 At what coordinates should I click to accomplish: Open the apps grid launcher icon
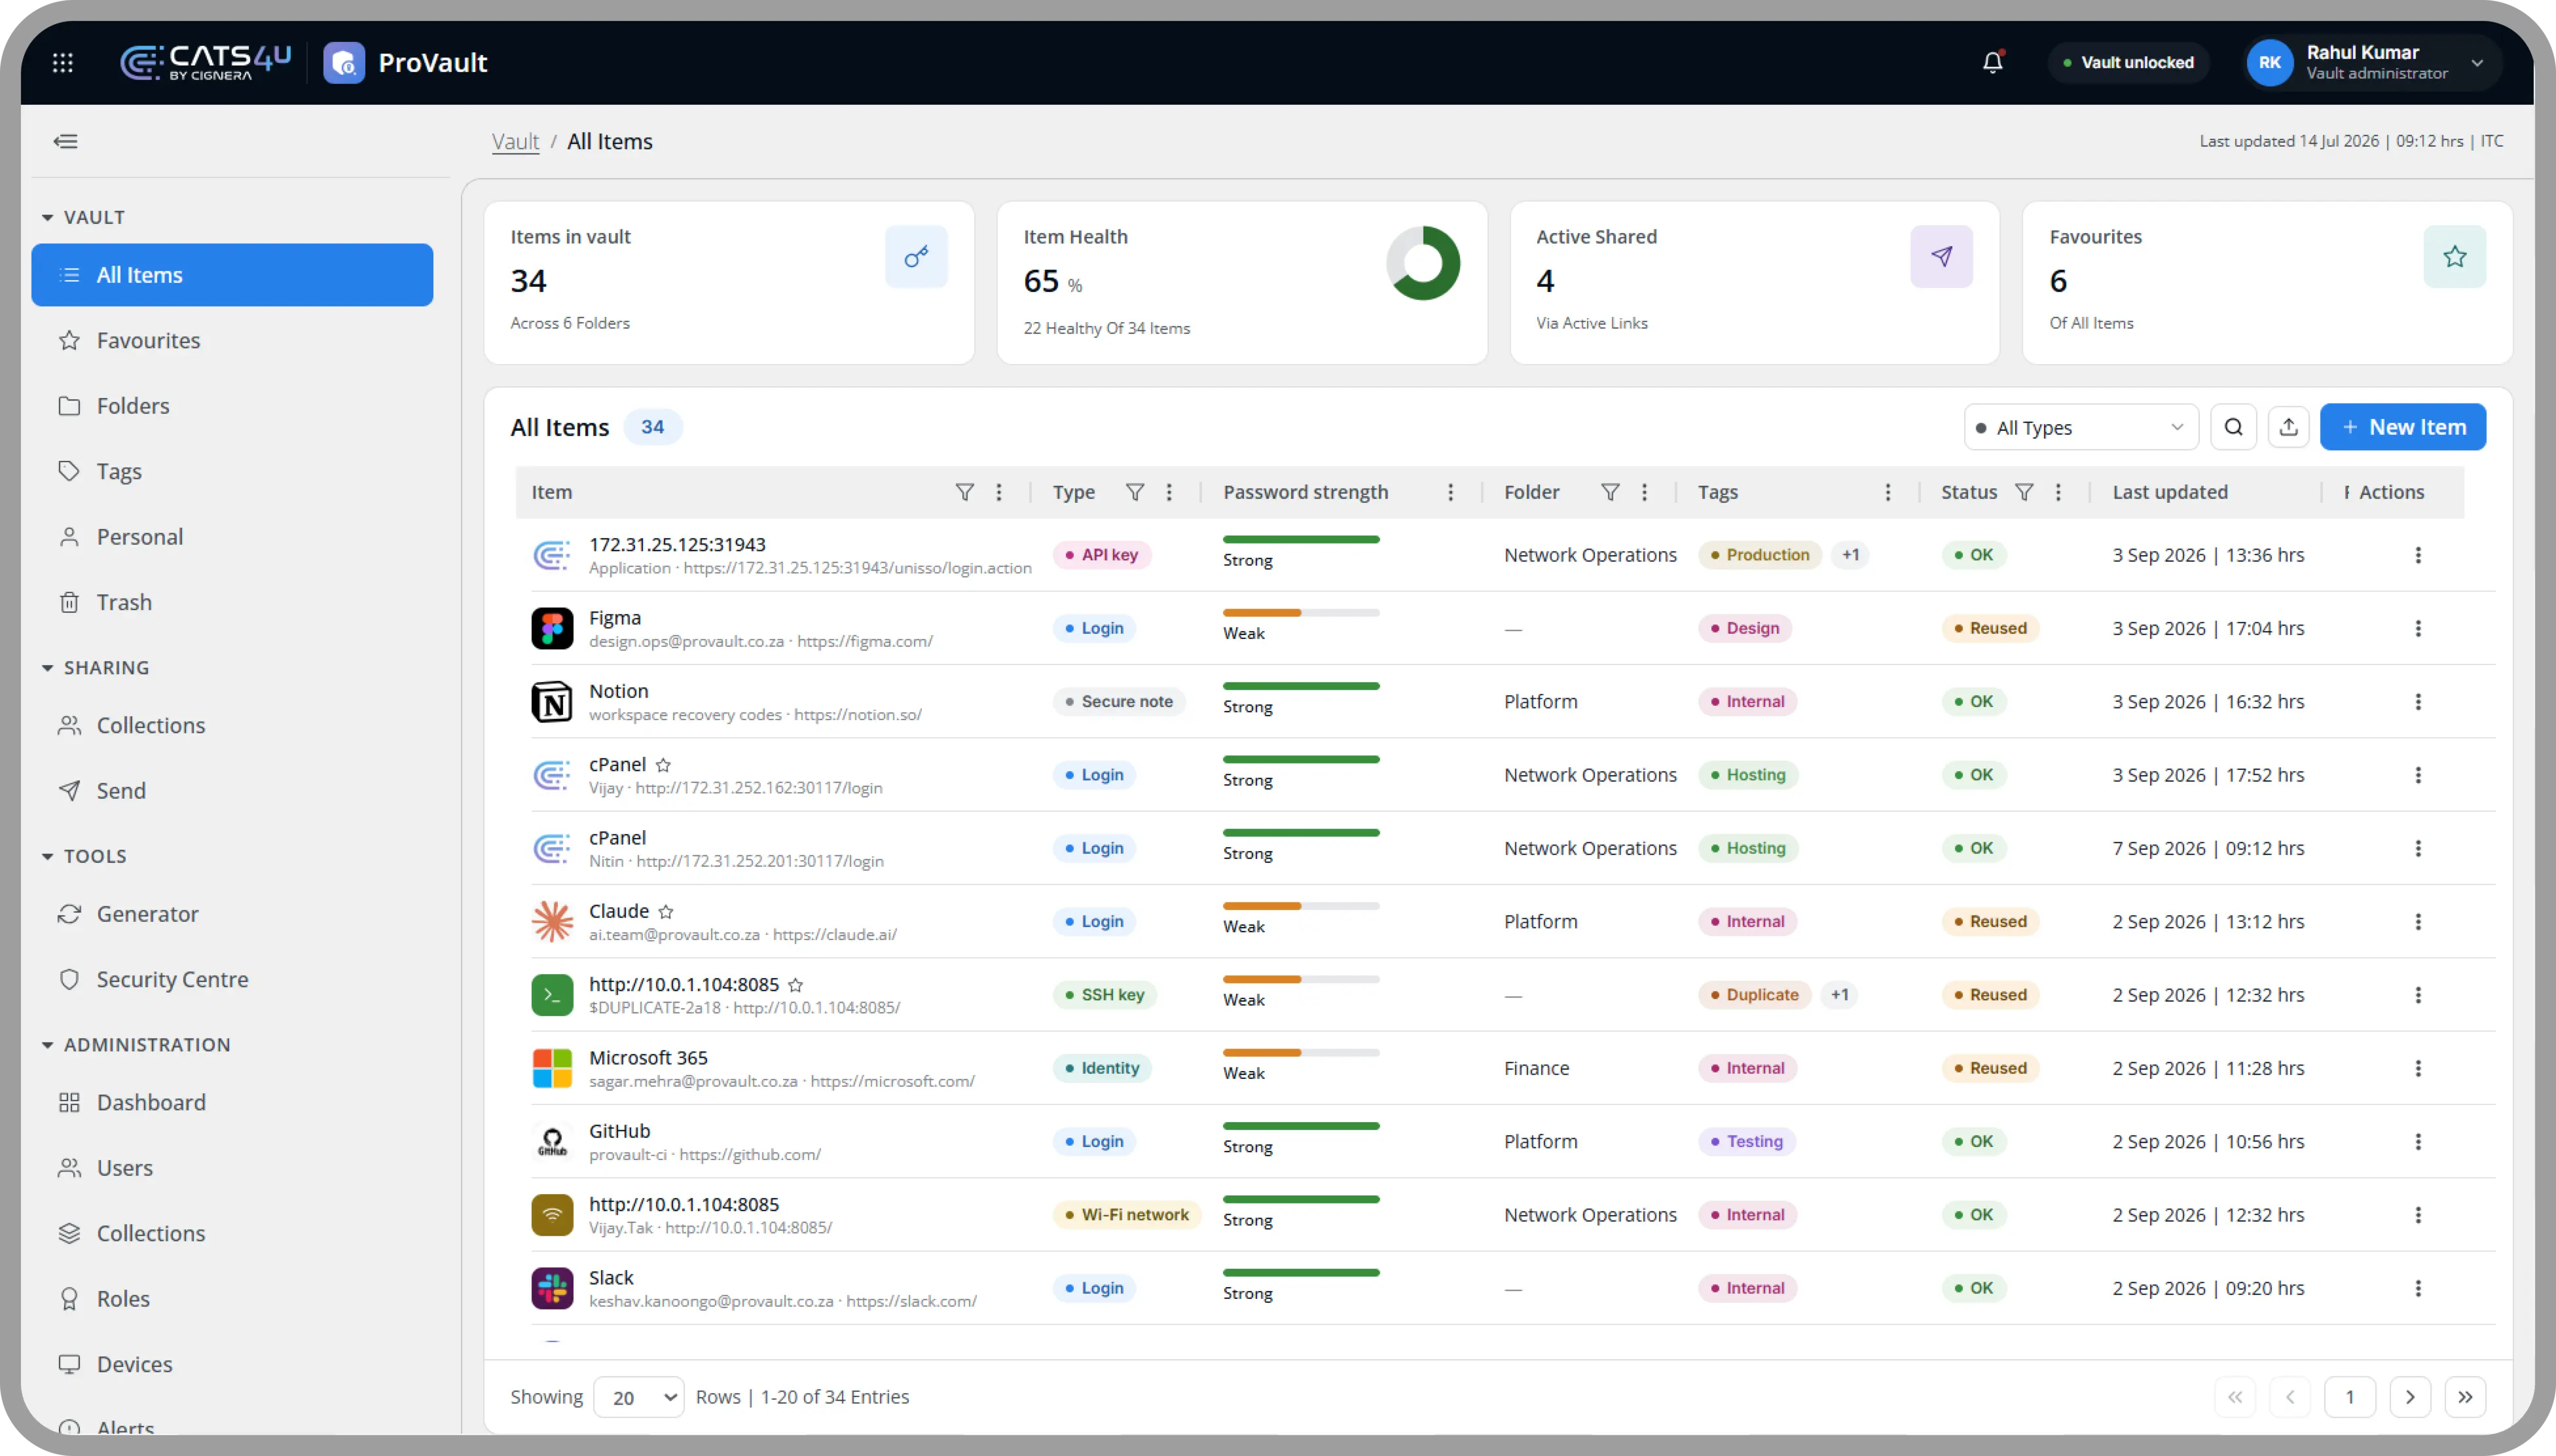pyautogui.click(x=63, y=63)
